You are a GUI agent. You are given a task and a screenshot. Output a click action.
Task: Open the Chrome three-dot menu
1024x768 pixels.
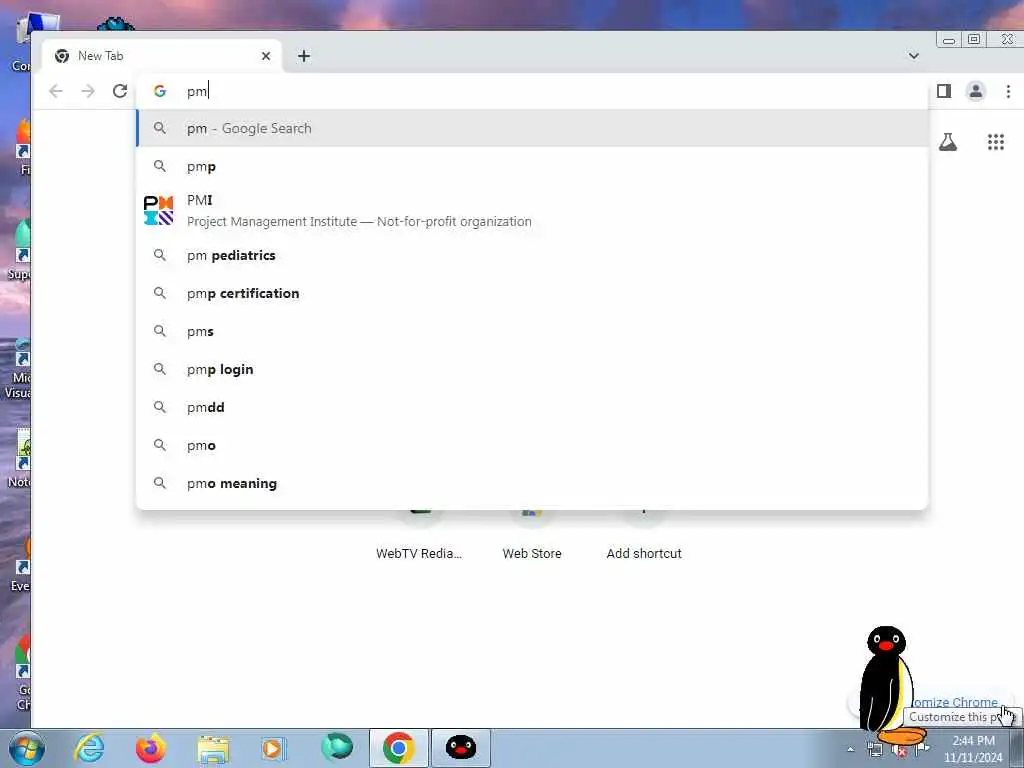coord(1008,91)
